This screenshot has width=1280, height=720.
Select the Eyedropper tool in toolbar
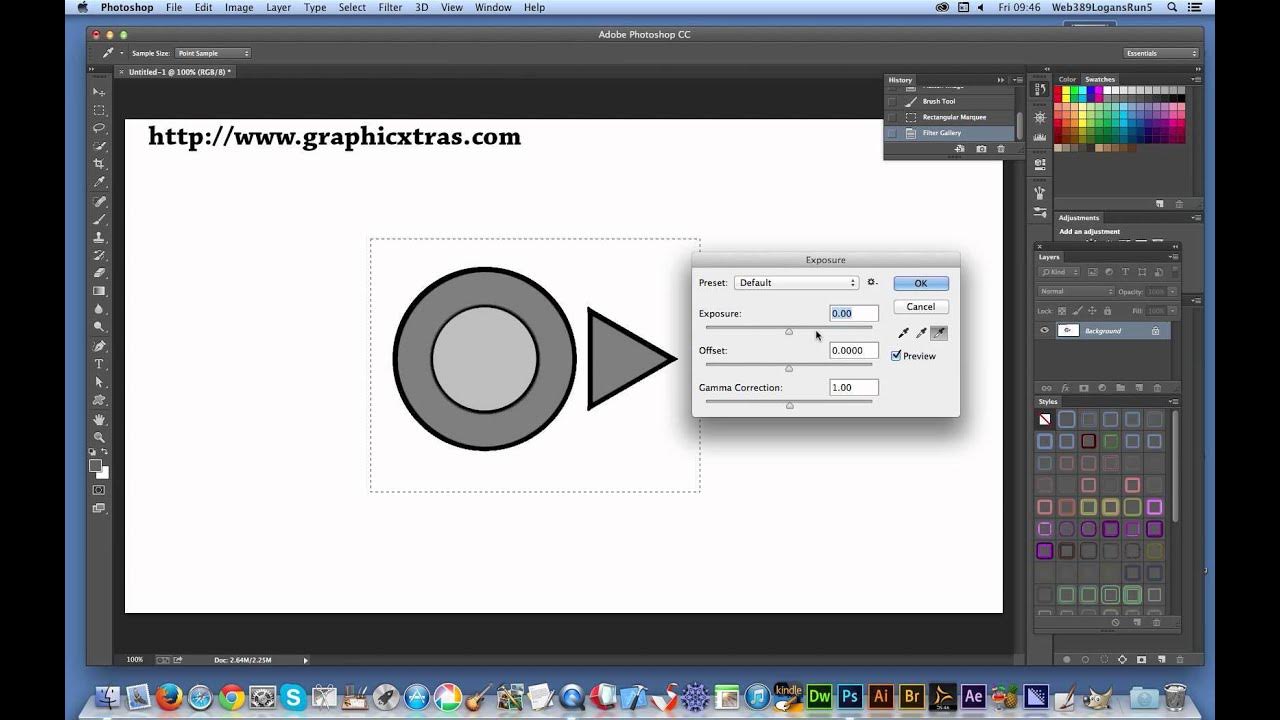coord(99,182)
